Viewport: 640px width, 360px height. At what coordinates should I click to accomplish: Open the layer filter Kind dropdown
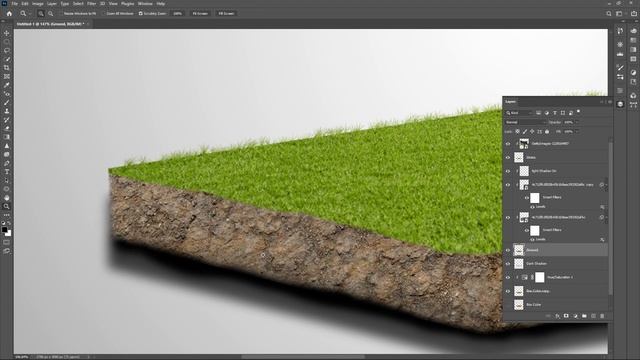click(519, 113)
